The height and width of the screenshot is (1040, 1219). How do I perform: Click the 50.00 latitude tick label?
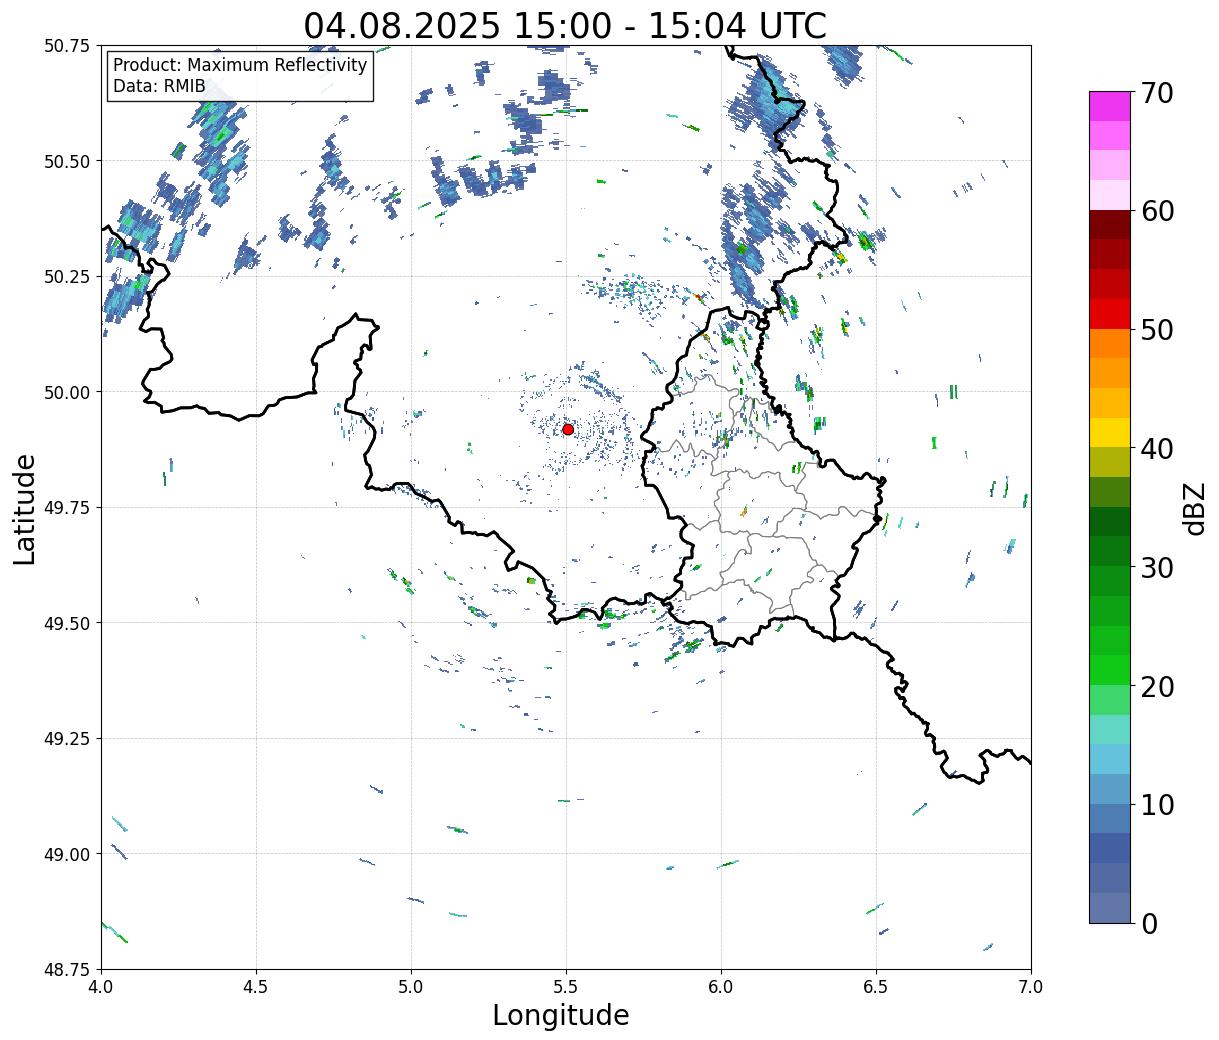[67, 392]
